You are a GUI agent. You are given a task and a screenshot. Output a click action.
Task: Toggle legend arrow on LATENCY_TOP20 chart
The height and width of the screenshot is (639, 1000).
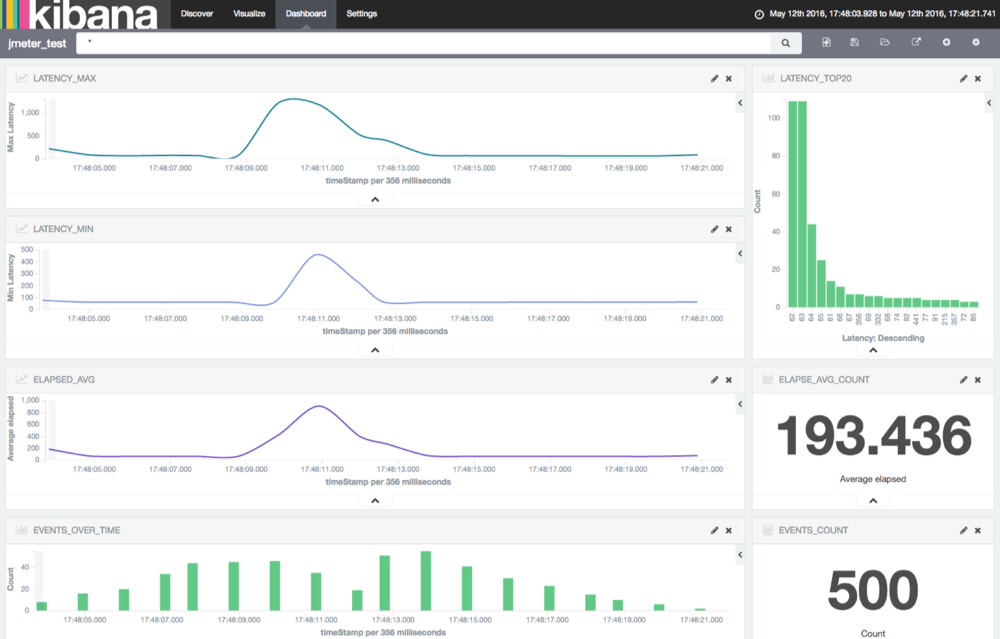[989, 103]
